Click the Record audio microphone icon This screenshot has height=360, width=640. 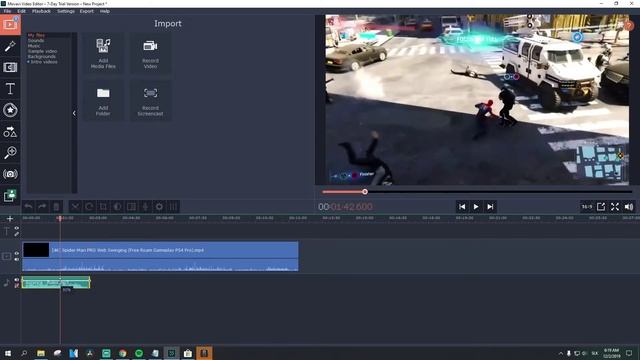click(x=145, y=207)
